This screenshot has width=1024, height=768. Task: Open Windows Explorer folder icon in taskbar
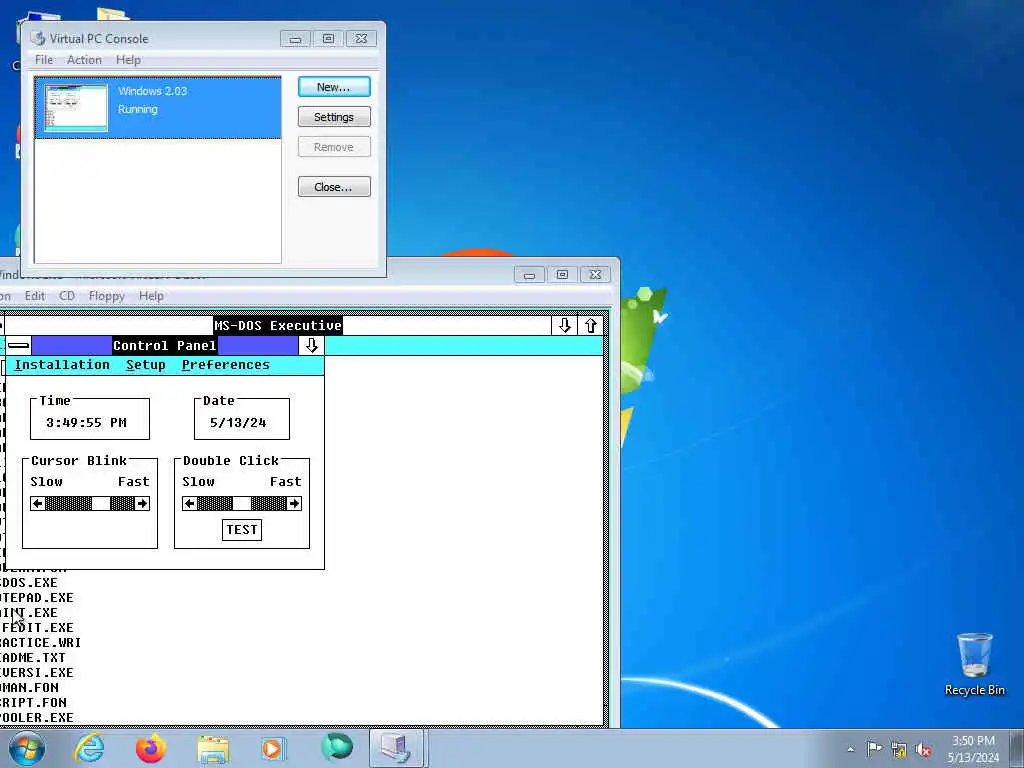[x=214, y=749]
